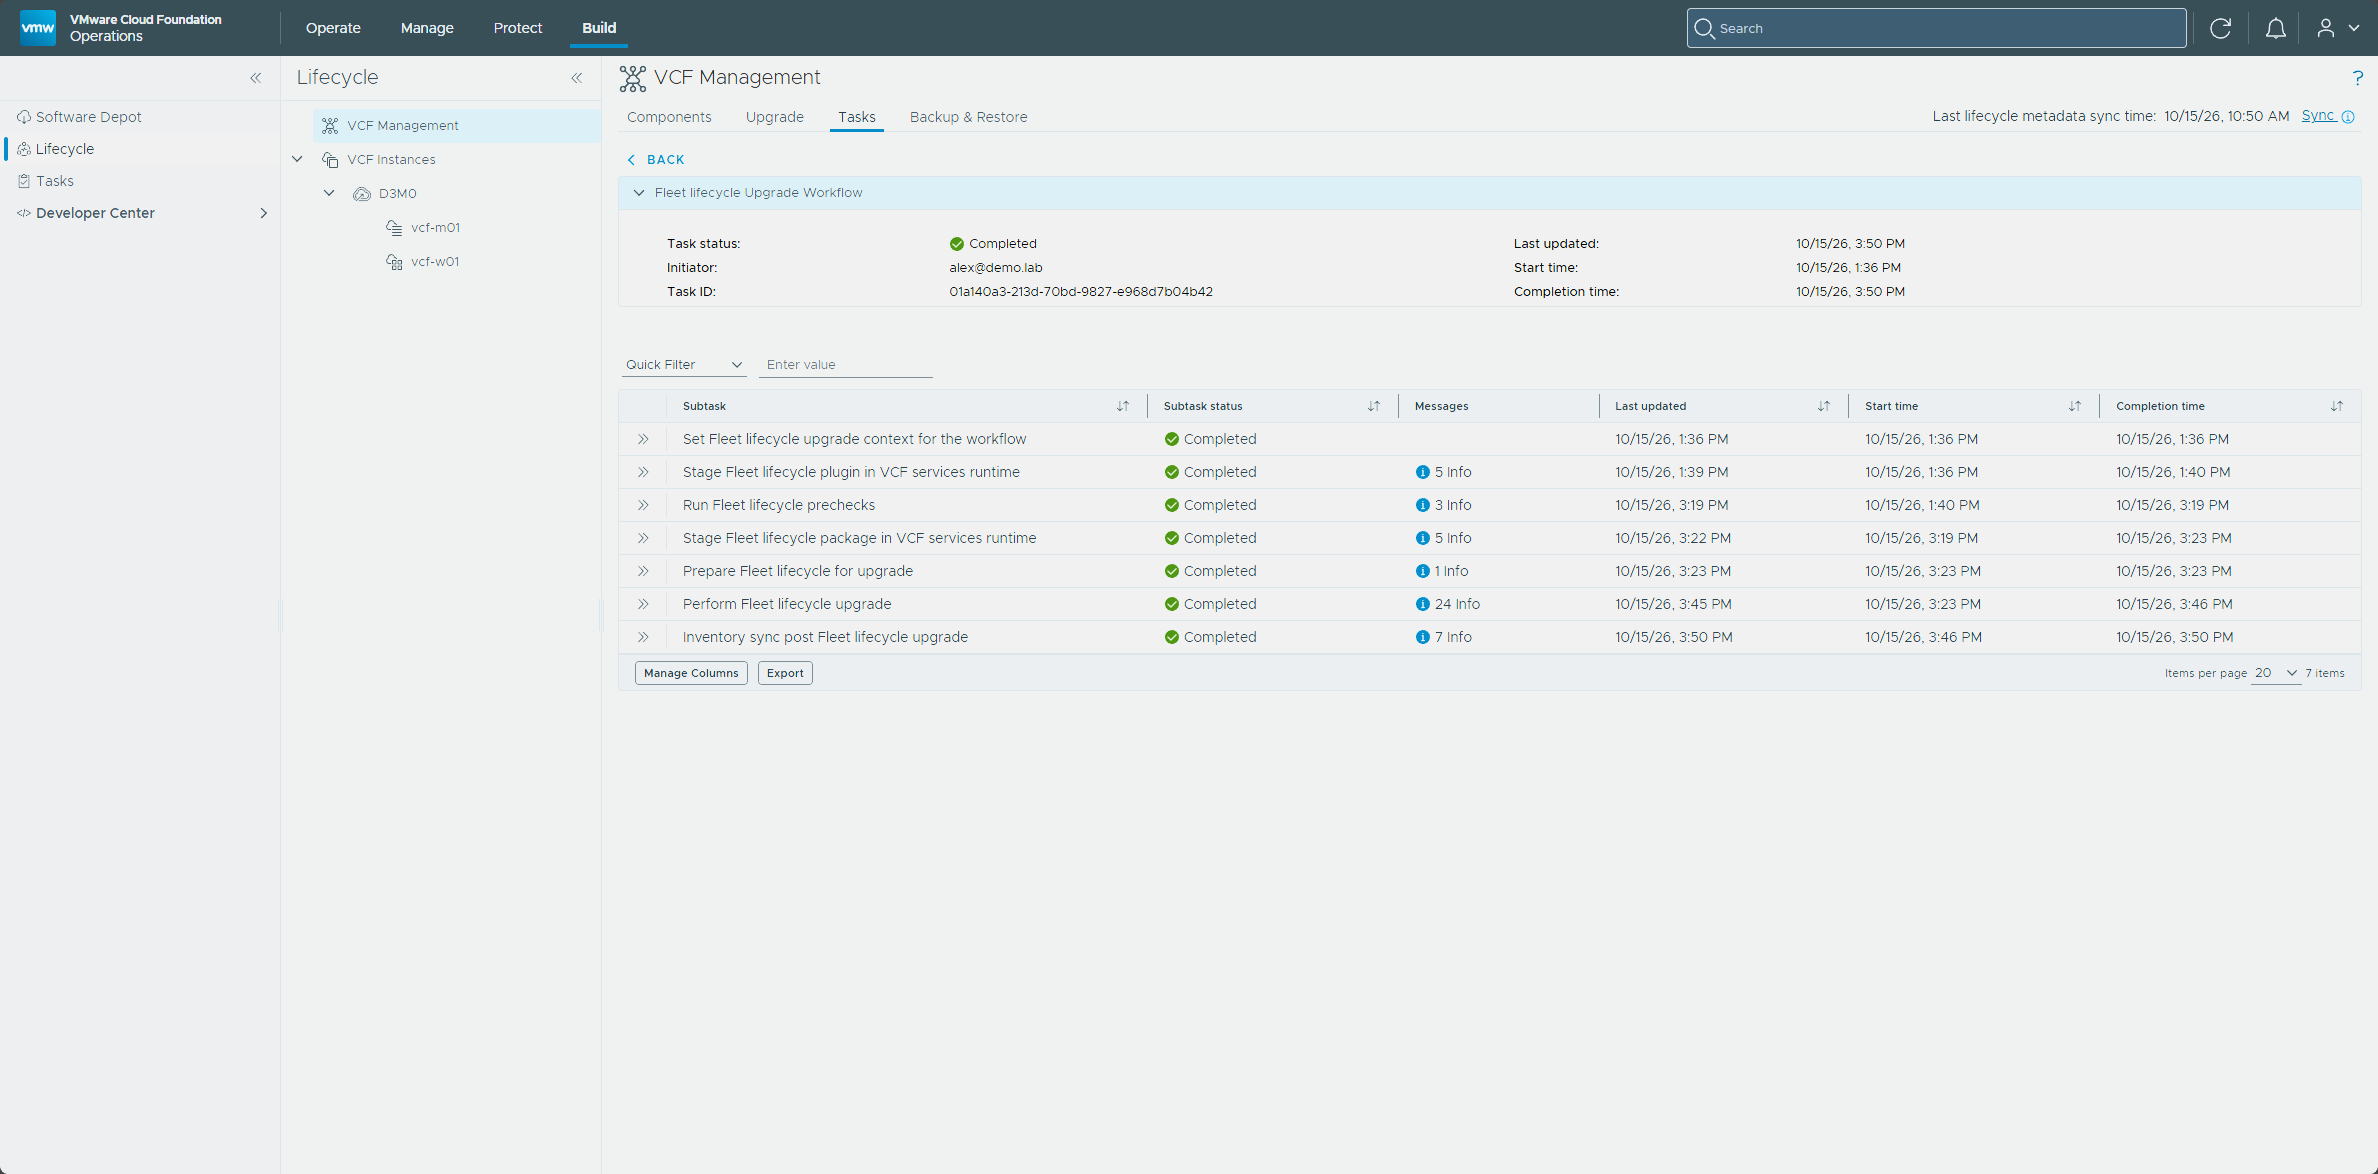Expand Developer Center submenu
The image size is (2378, 1174).
coord(264,213)
